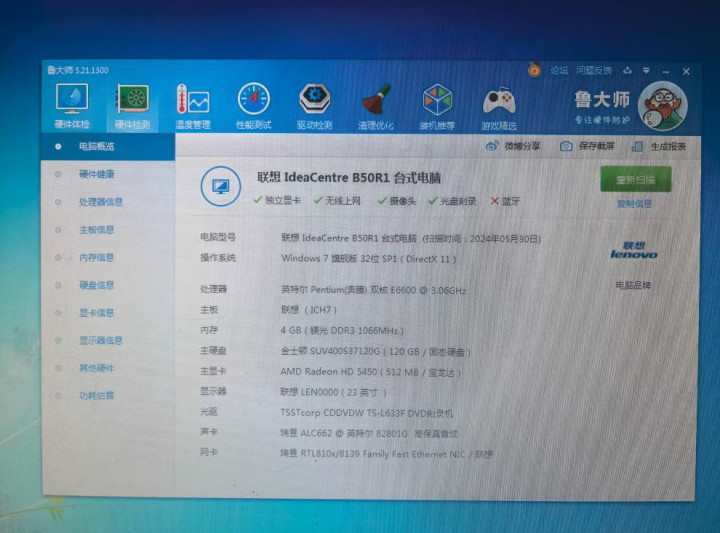Open the 硬件体检 hardware checkup icon
The height and width of the screenshot is (533, 720).
(x=72, y=106)
